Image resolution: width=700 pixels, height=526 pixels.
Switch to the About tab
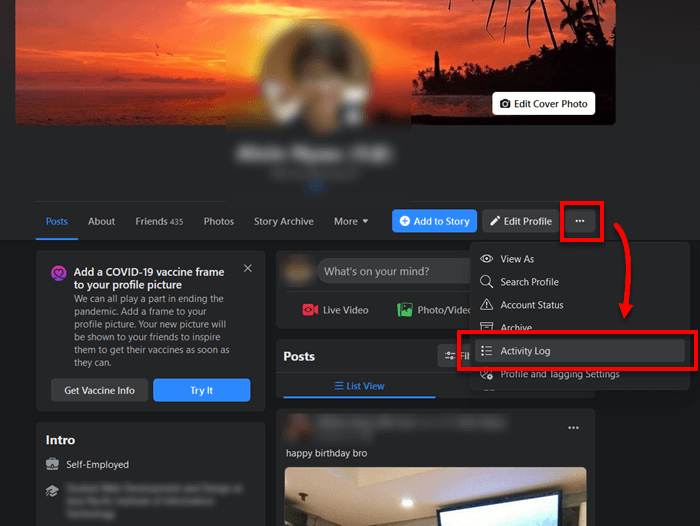click(101, 221)
